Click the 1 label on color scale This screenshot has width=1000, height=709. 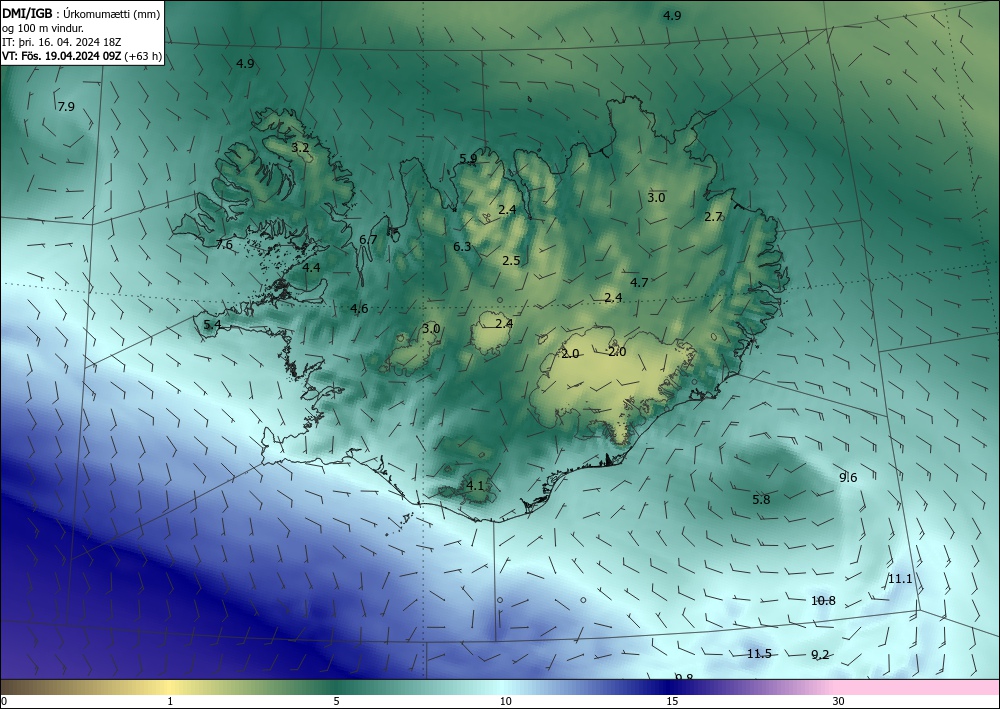coord(170,701)
